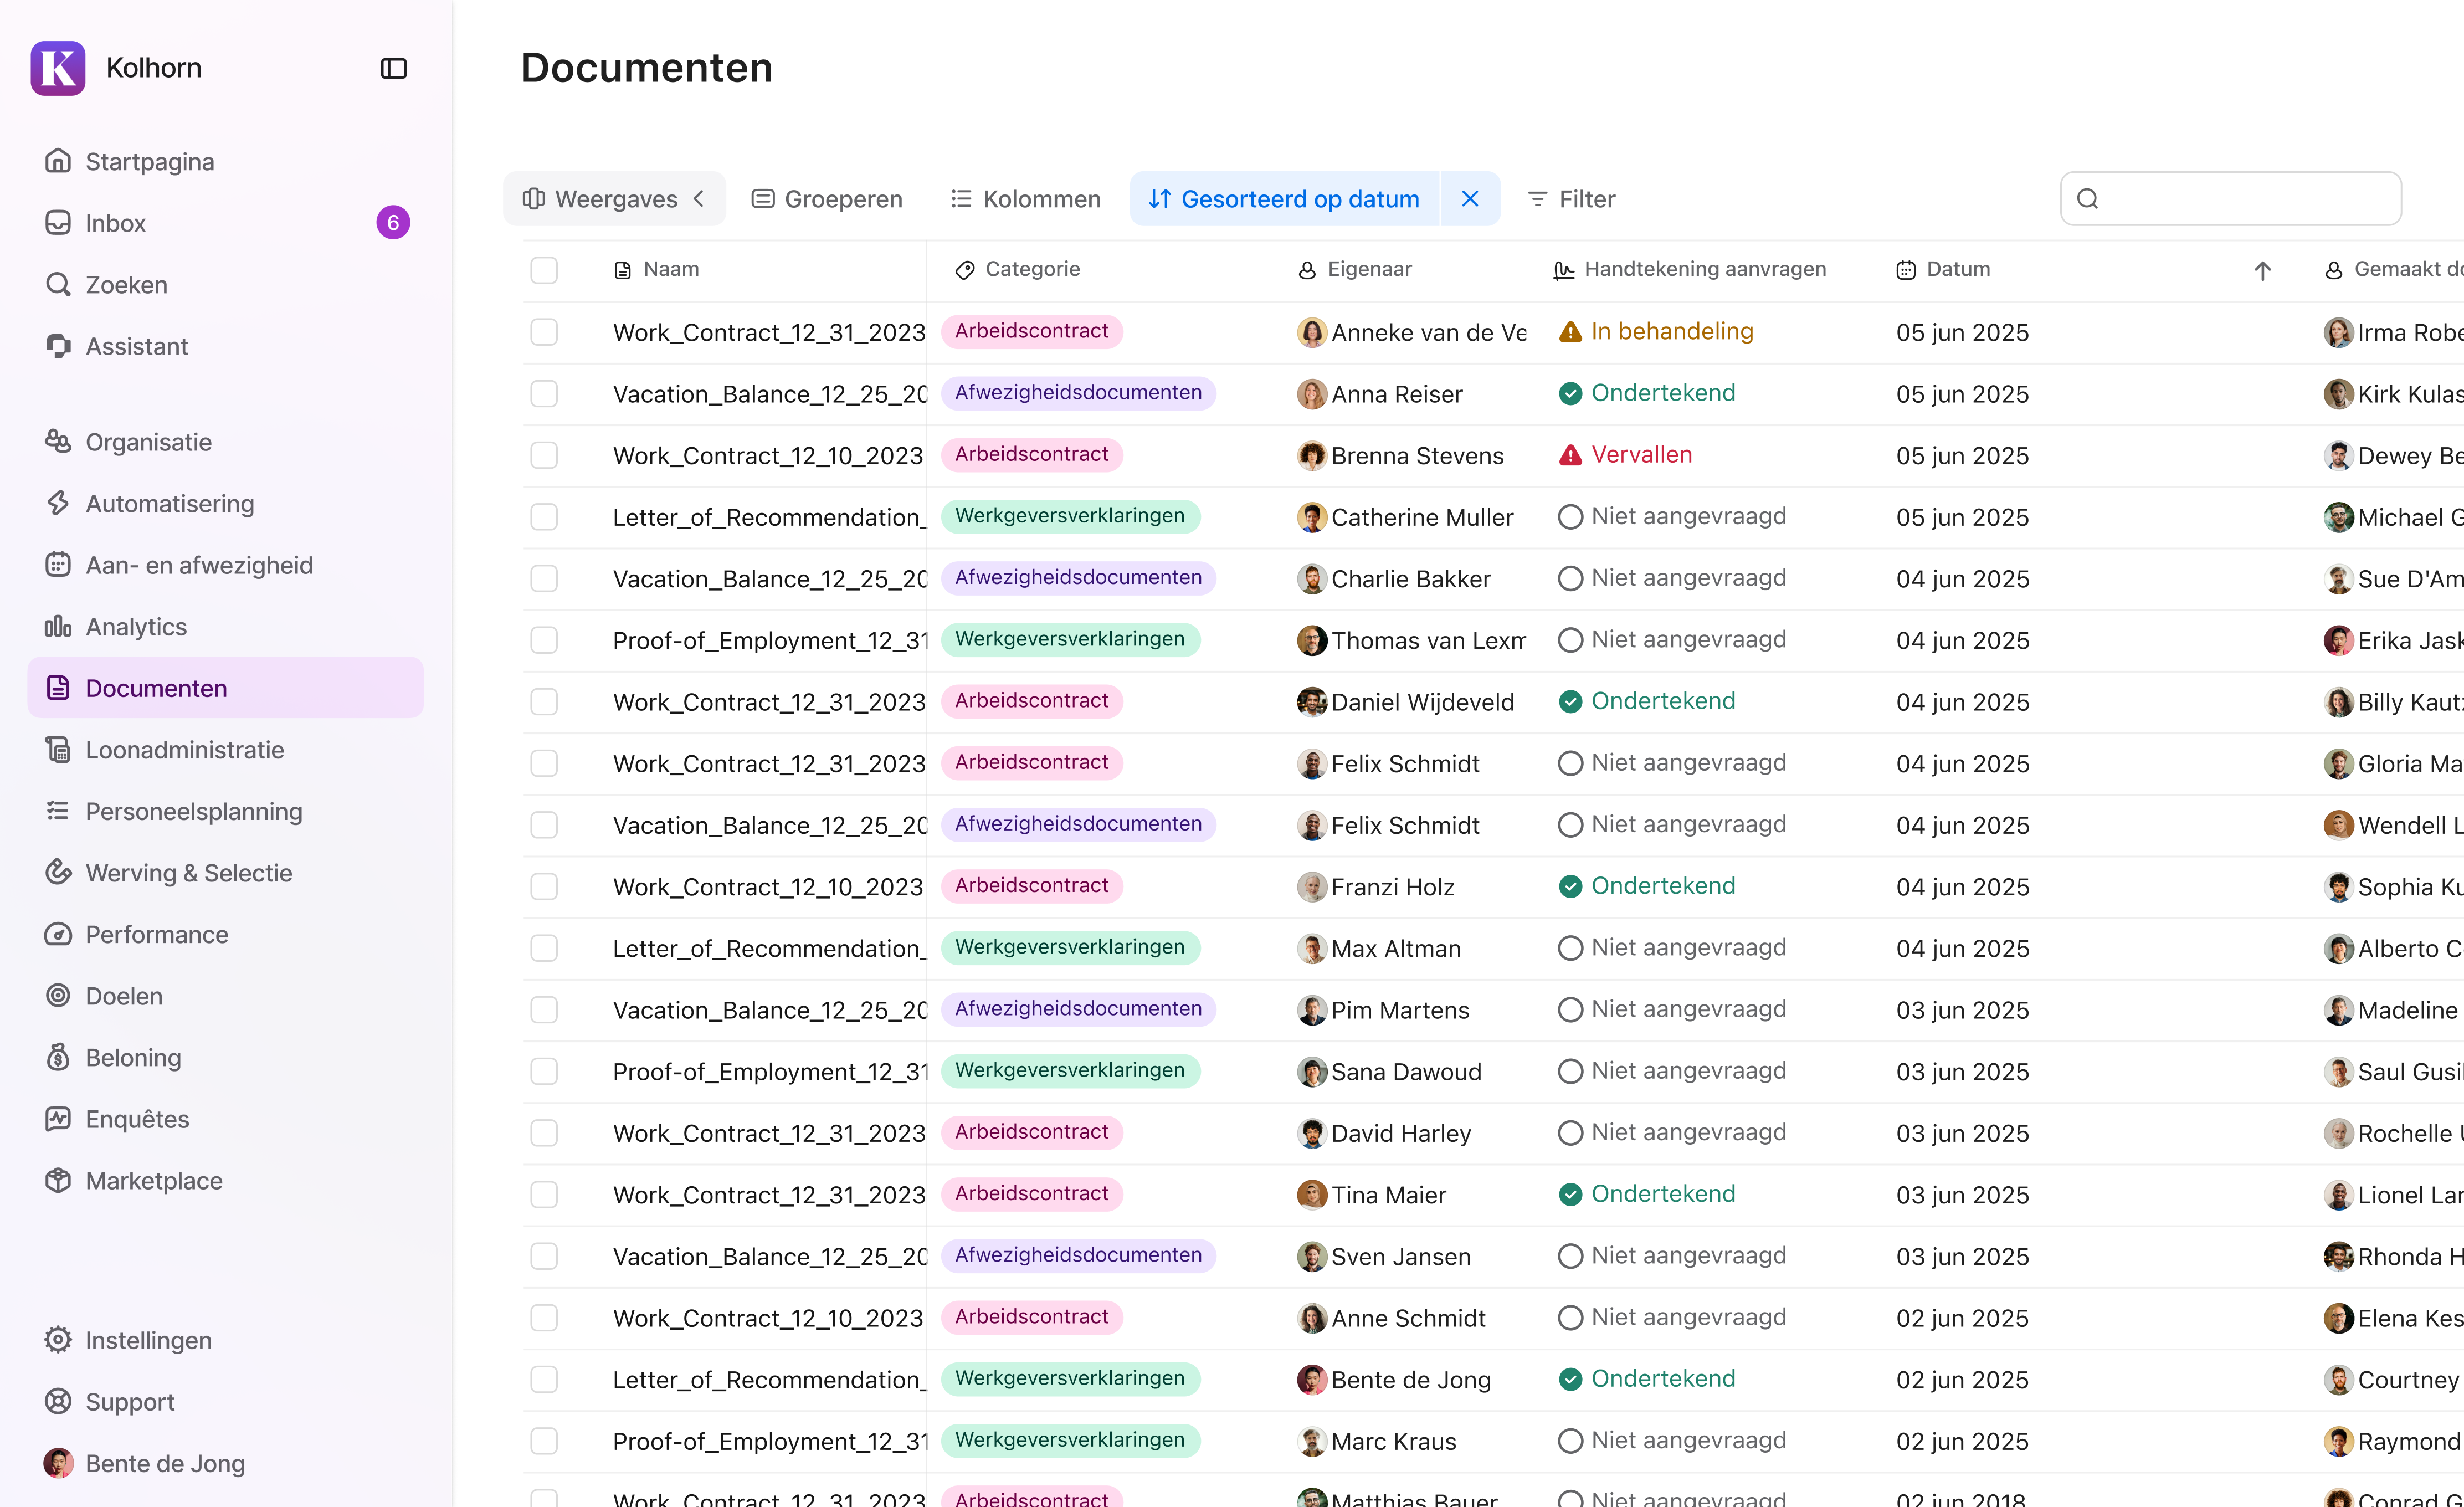Click the Kolhorn logo

57,67
